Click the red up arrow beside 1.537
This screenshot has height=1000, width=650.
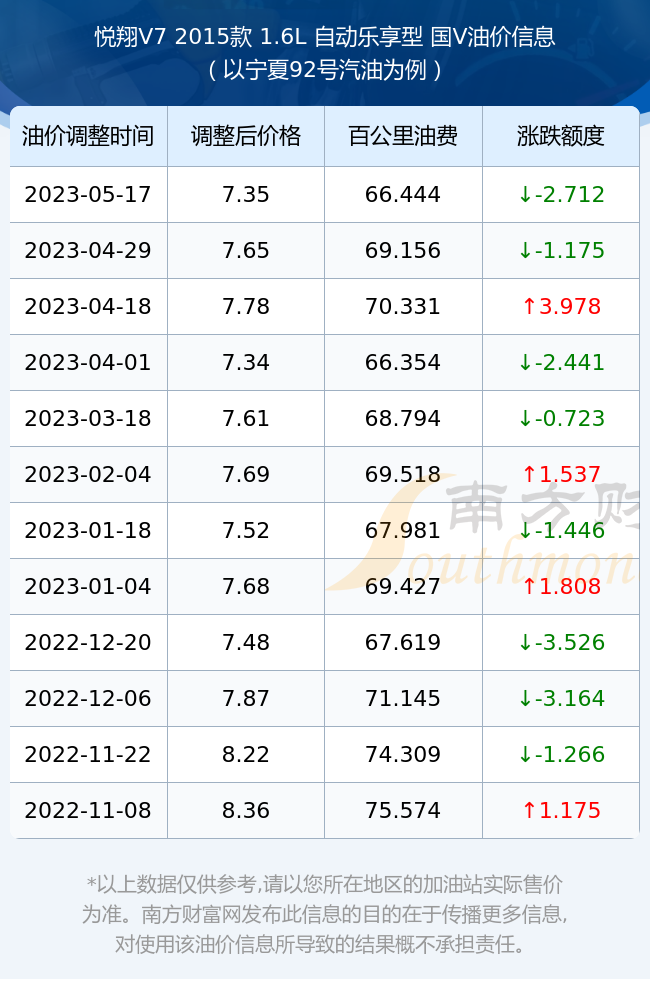tap(529, 474)
